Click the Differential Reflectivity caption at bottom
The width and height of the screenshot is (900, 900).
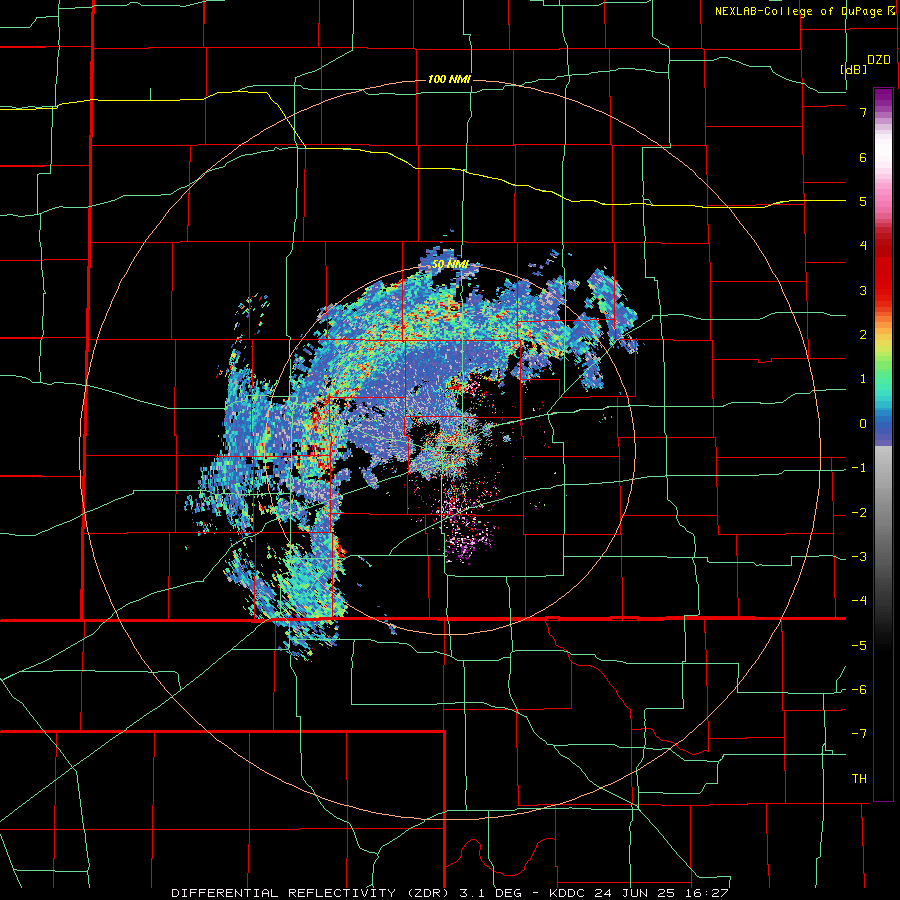click(x=450, y=893)
